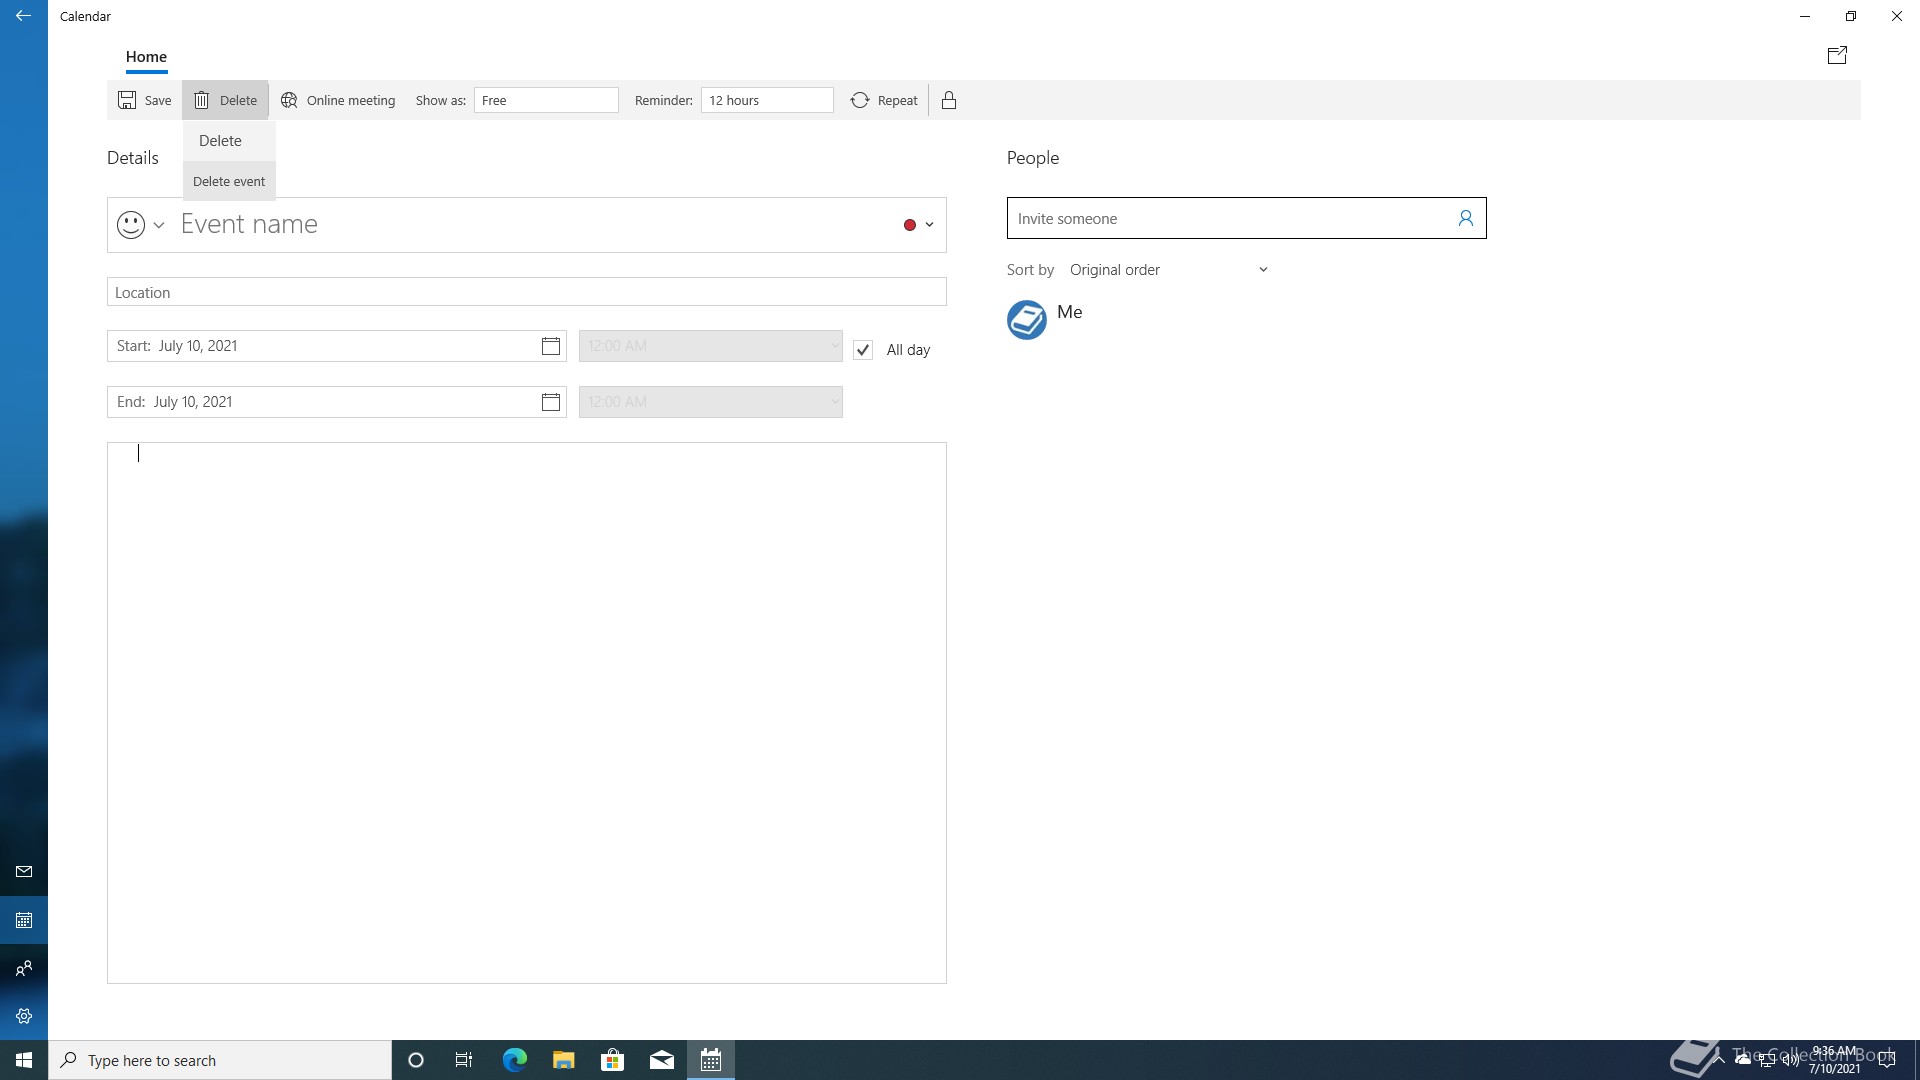
Task: Open end date calendar picker icon
Action: [x=550, y=402]
